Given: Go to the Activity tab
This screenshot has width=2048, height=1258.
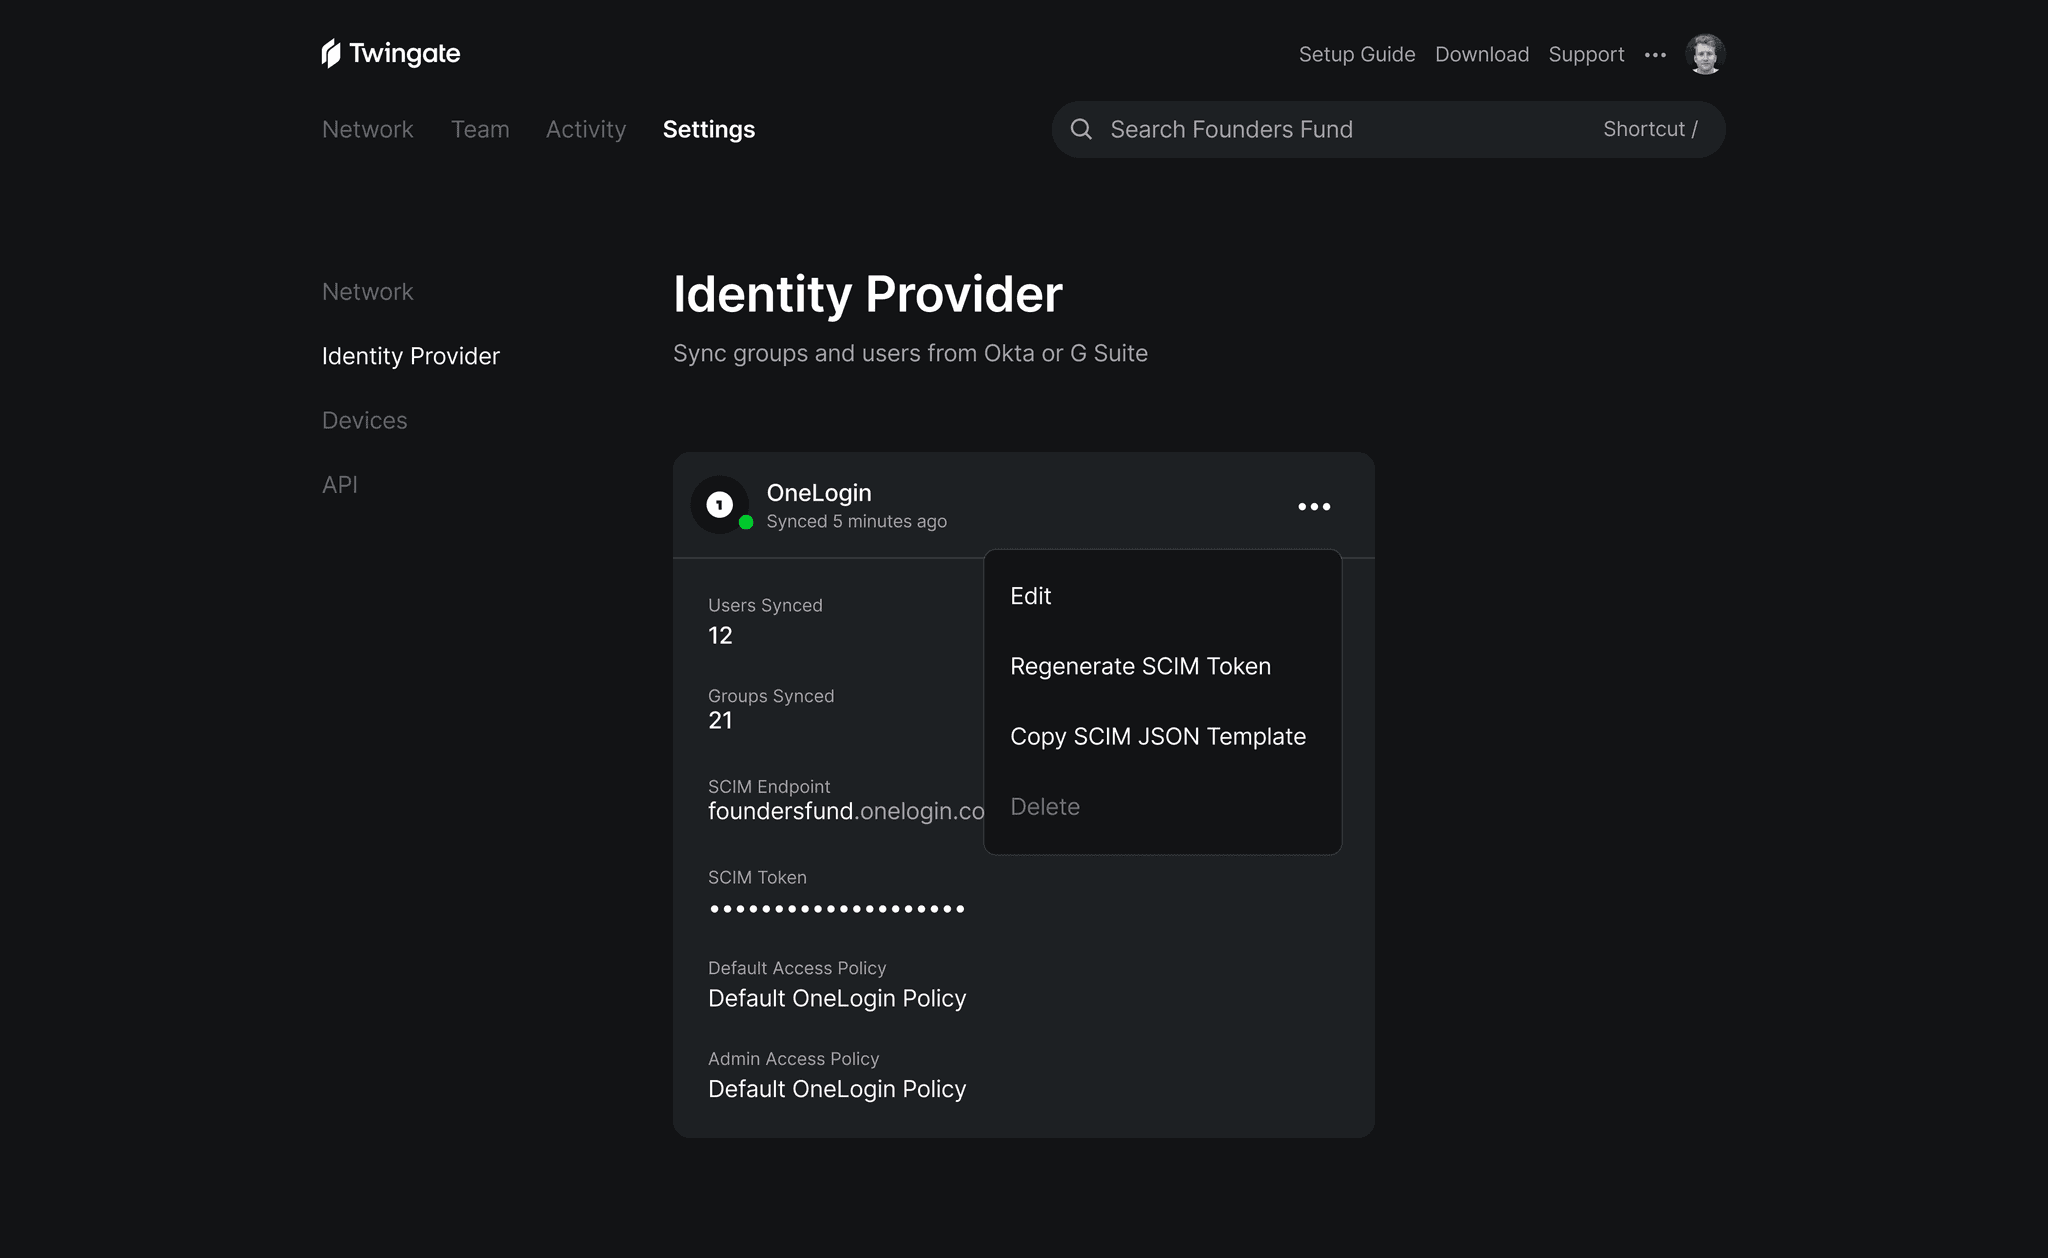Looking at the screenshot, I should tap(586, 129).
